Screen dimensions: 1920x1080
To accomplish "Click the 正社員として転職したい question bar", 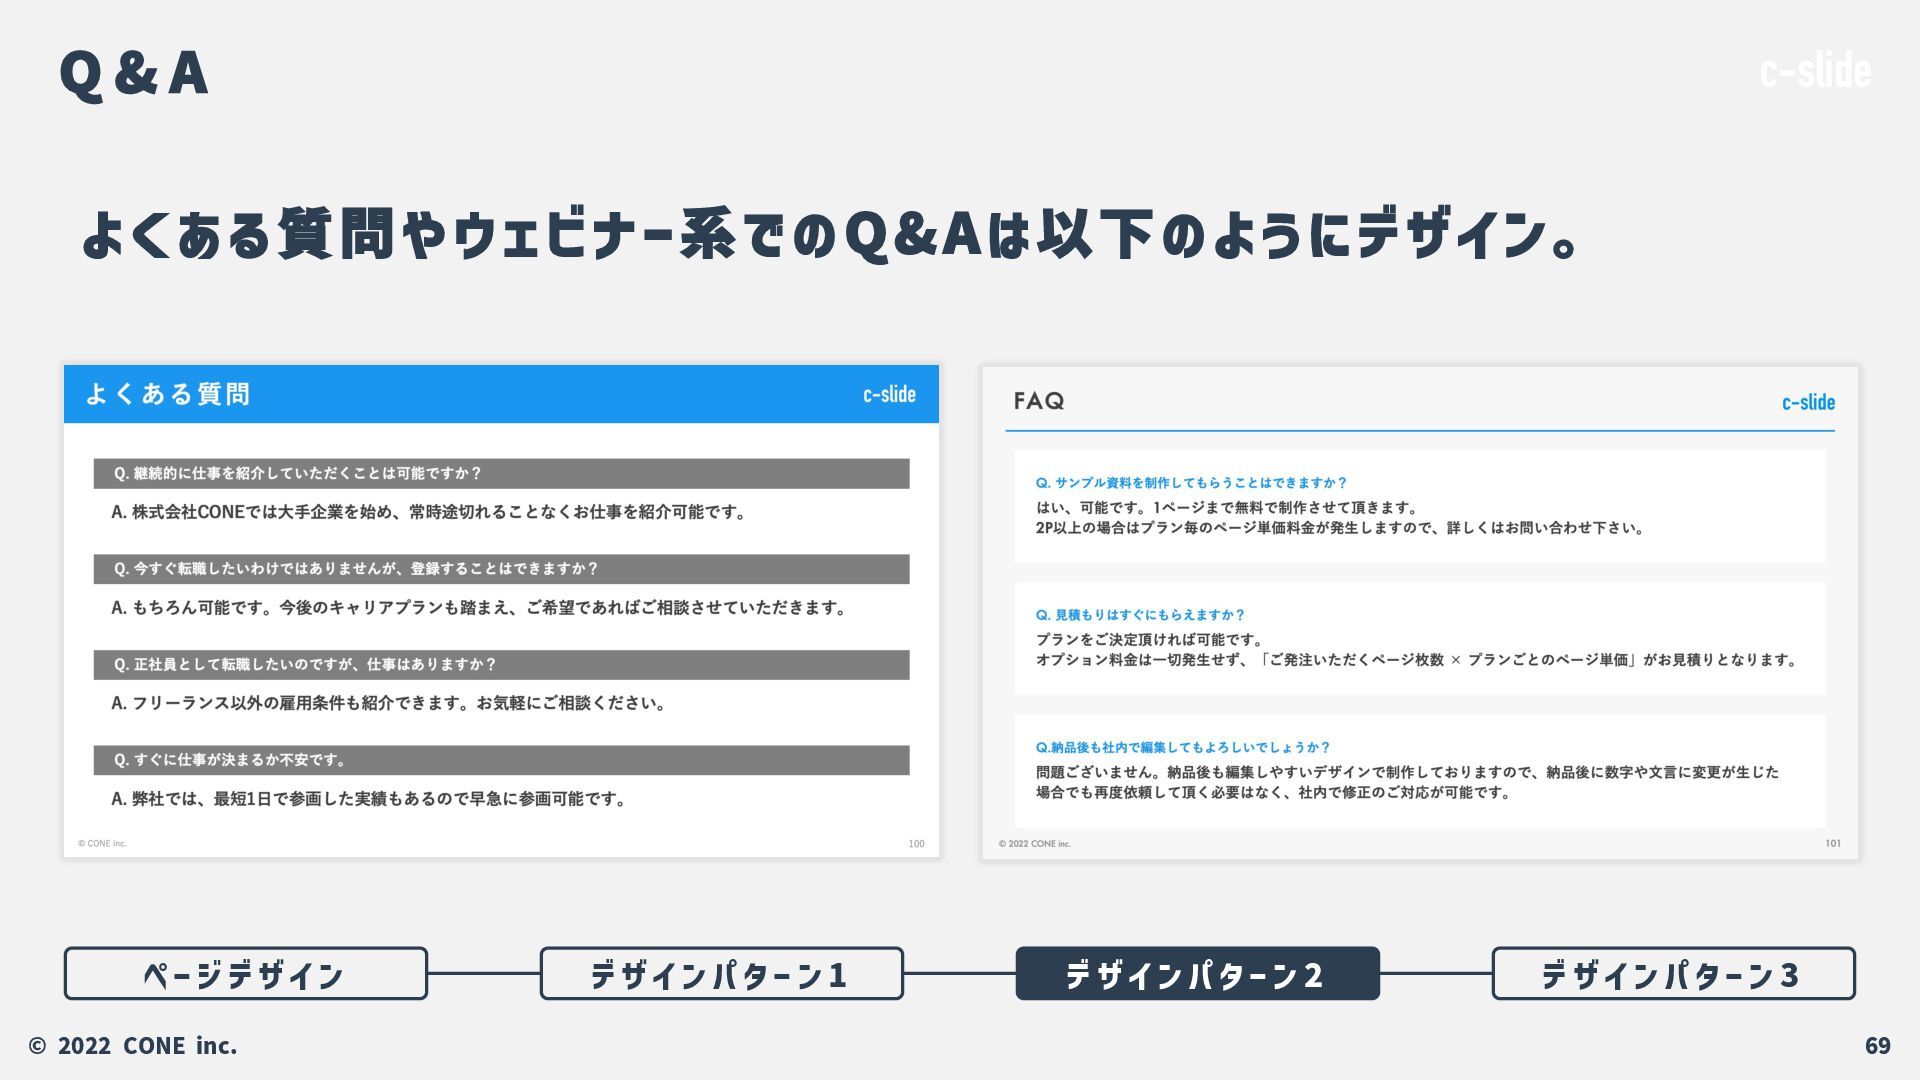I will [x=501, y=665].
